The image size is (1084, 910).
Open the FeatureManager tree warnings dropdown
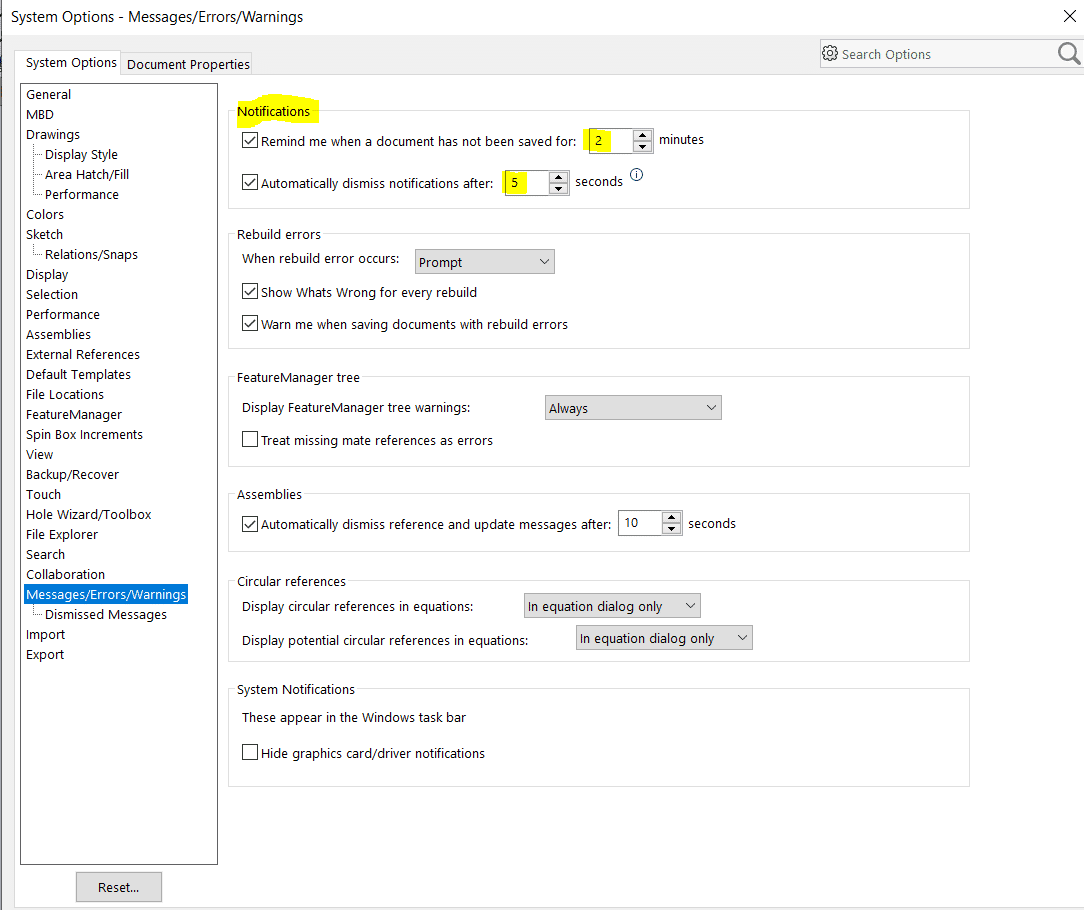[x=633, y=408]
